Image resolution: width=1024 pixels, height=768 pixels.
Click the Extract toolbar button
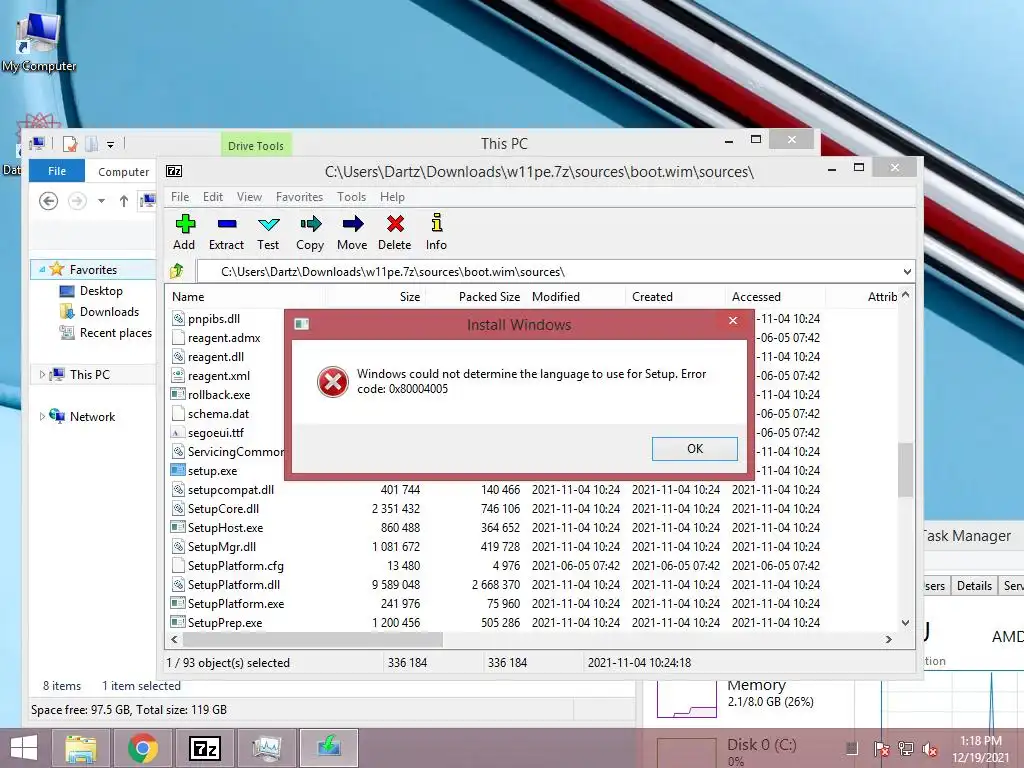tap(226, 232)
